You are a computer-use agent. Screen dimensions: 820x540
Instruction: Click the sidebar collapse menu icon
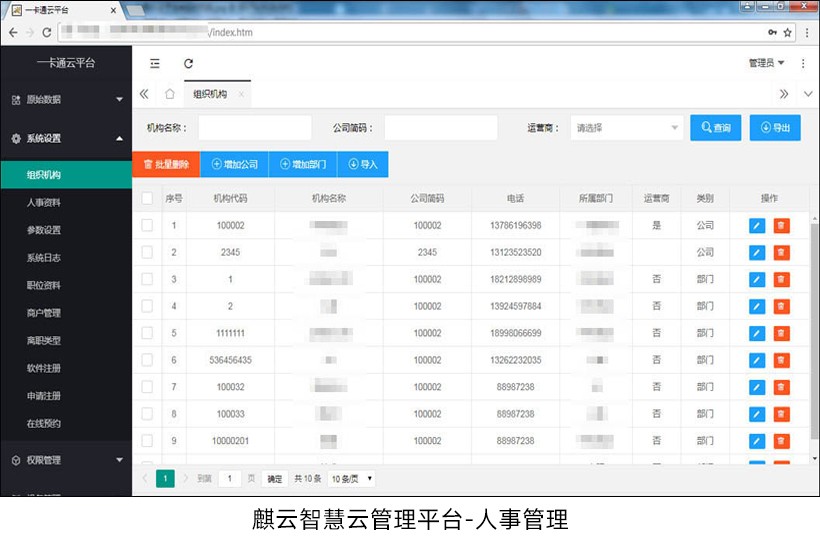coord(154,63)
